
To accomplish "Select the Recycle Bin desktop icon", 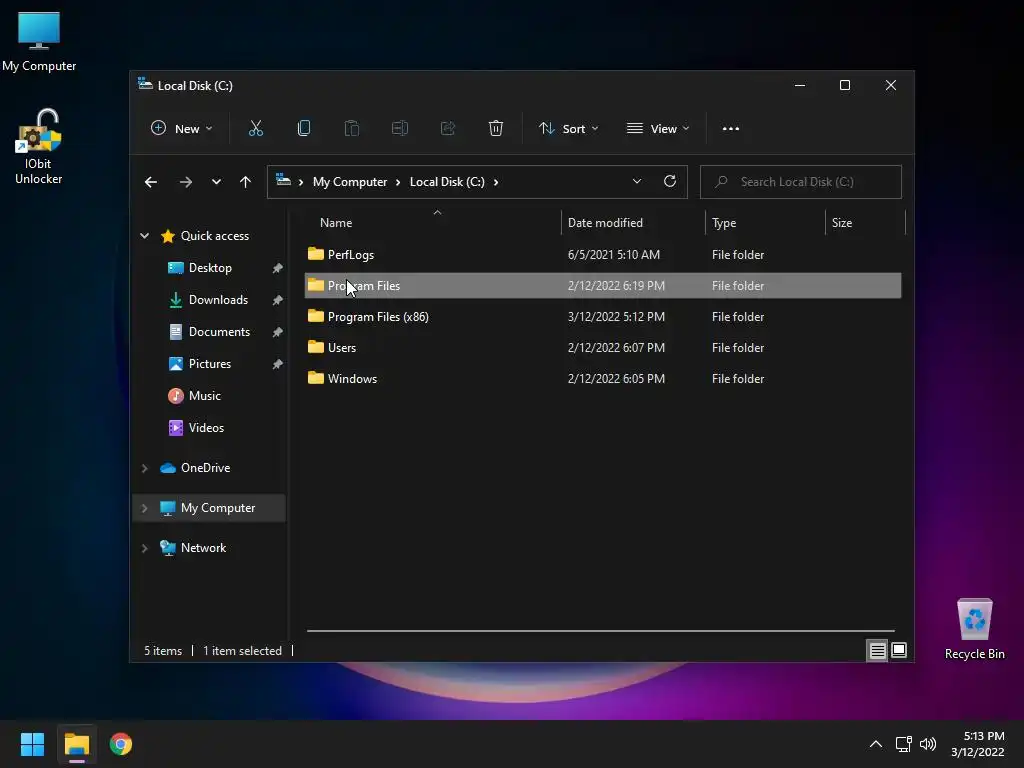I will 974,630.
